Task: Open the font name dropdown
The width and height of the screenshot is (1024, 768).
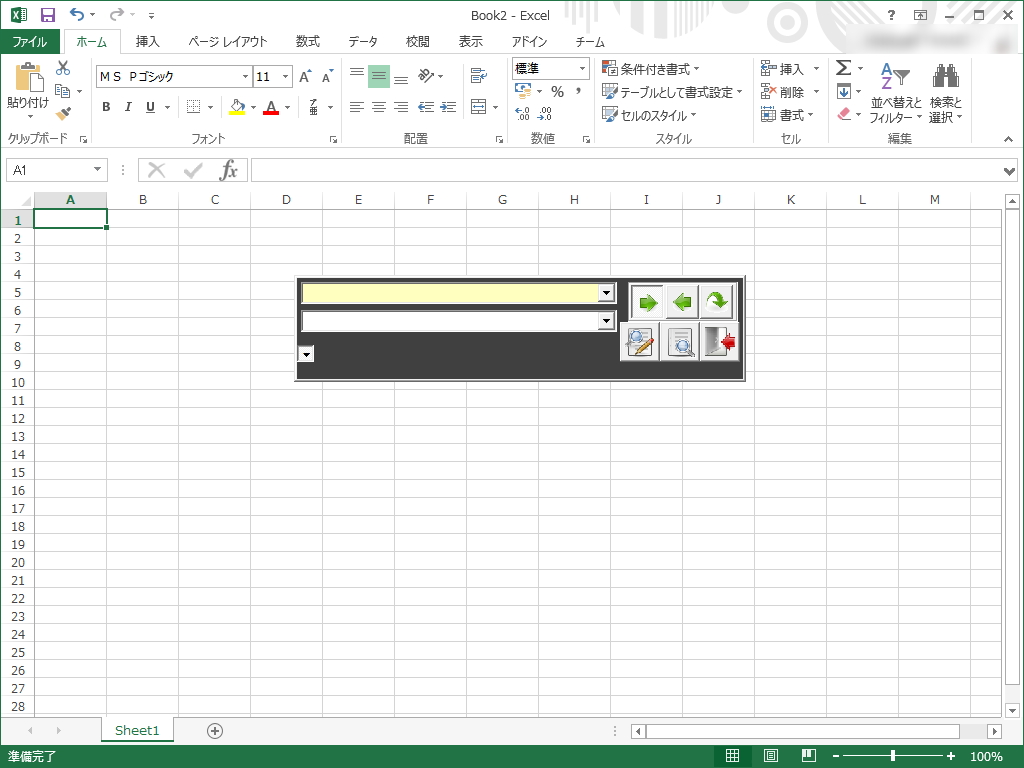Action: click(246, 76)
